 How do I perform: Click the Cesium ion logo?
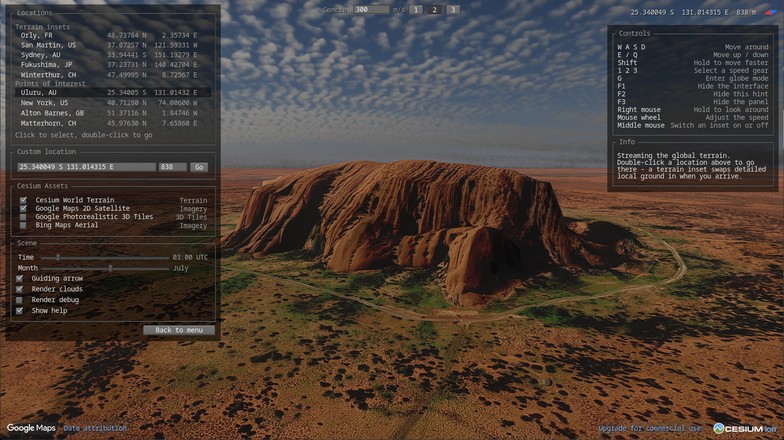point(745,428)
